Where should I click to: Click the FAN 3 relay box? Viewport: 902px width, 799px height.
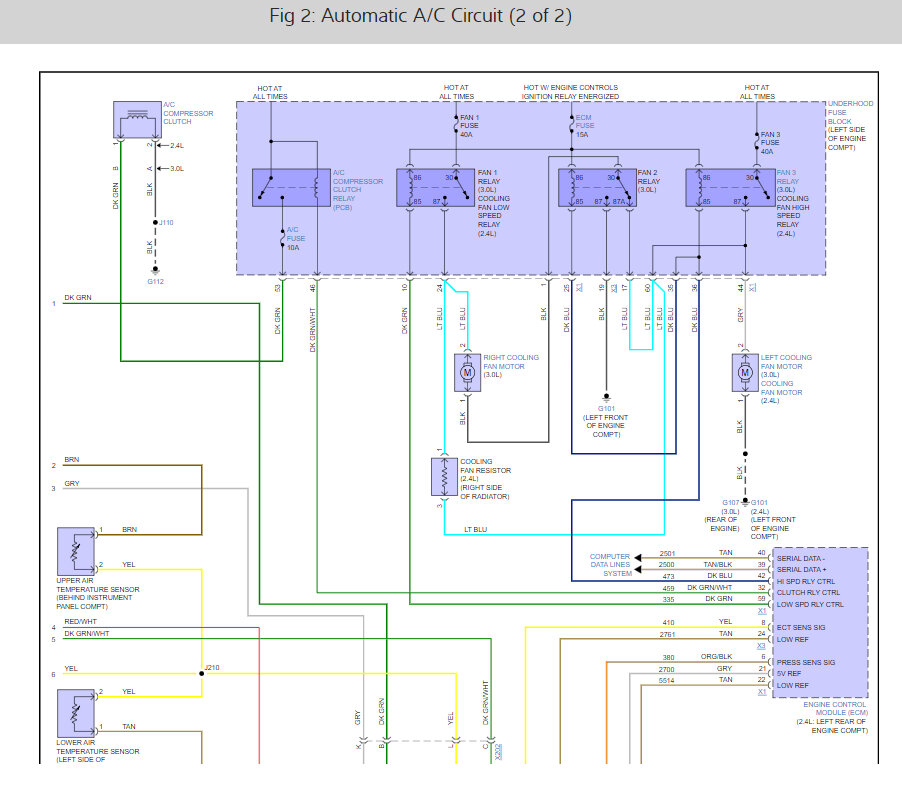(730, 188)
